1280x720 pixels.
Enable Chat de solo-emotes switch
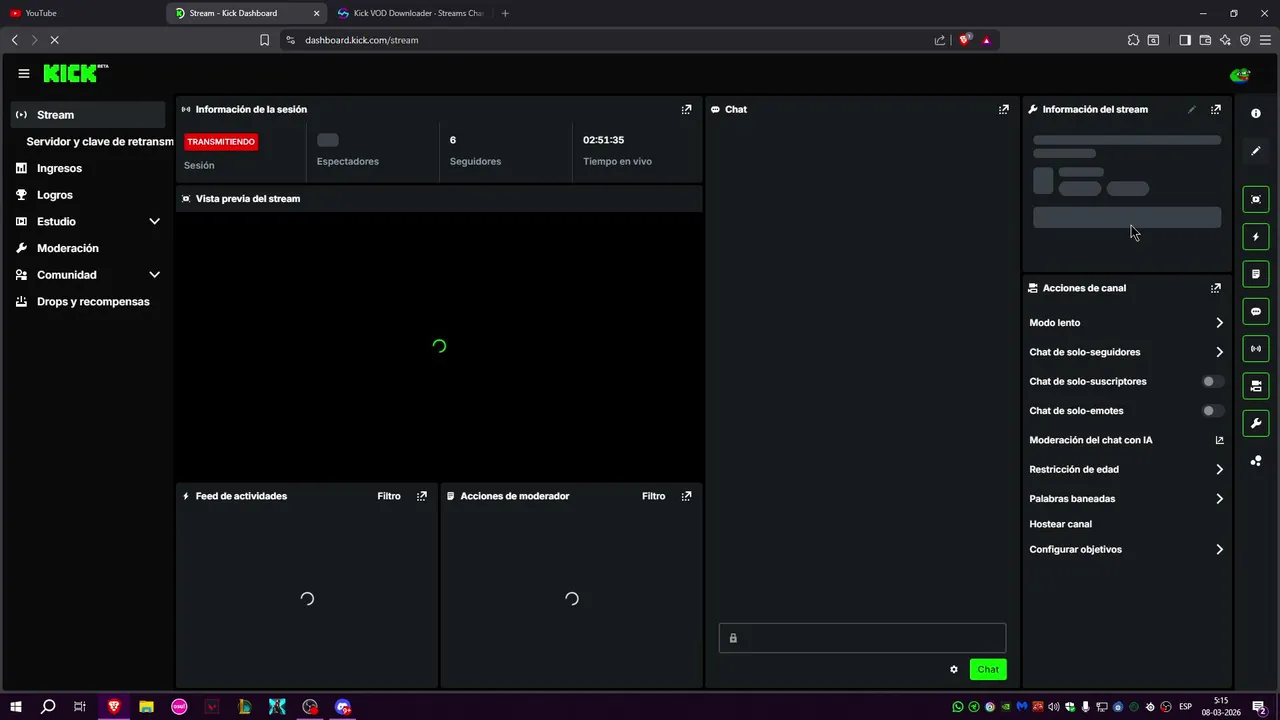coord(1212,411)
